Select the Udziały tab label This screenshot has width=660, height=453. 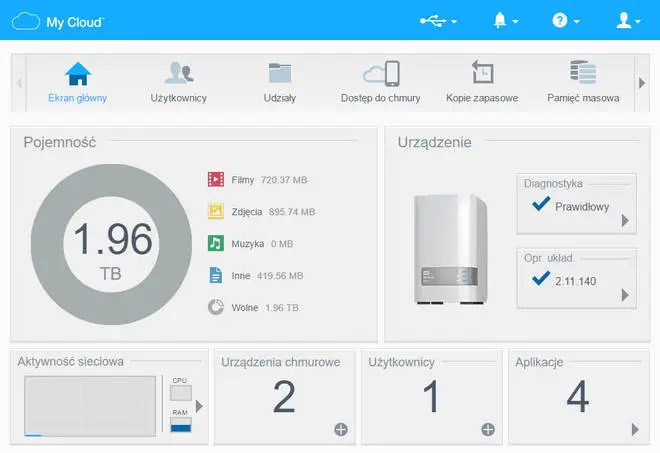coord(280,98)
